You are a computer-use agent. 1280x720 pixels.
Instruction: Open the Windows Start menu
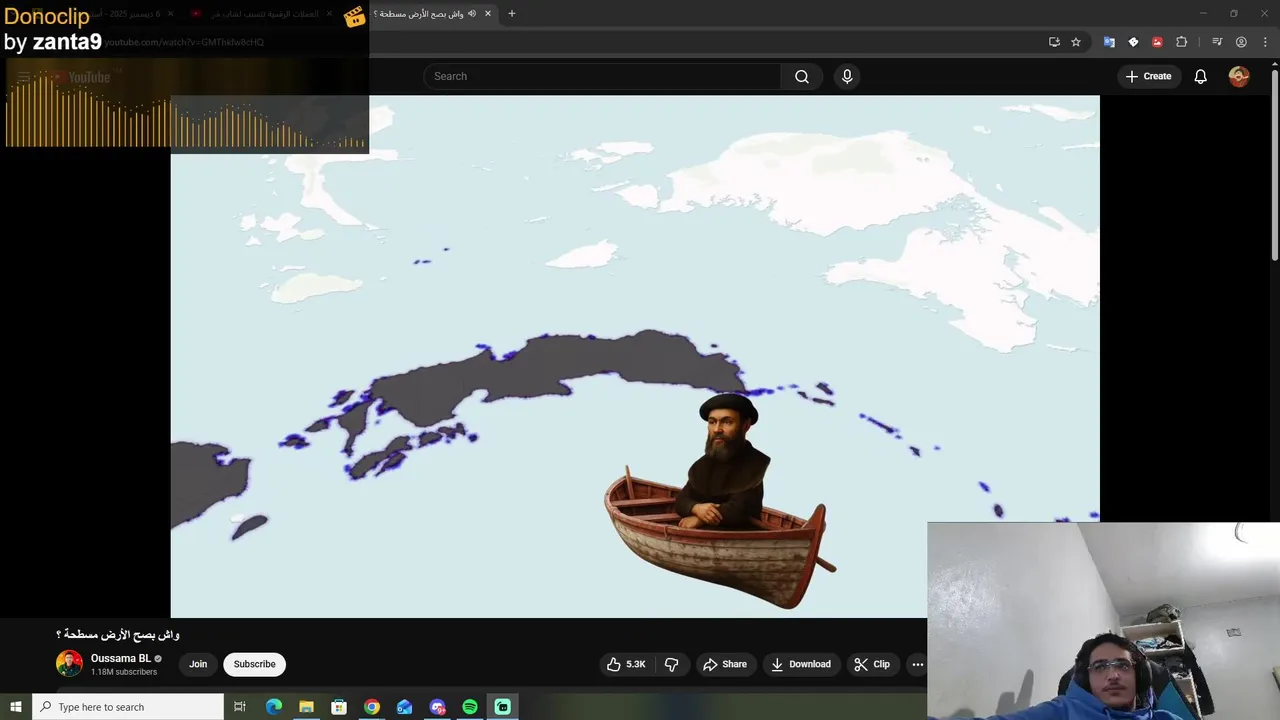click(x=16, y=707)
